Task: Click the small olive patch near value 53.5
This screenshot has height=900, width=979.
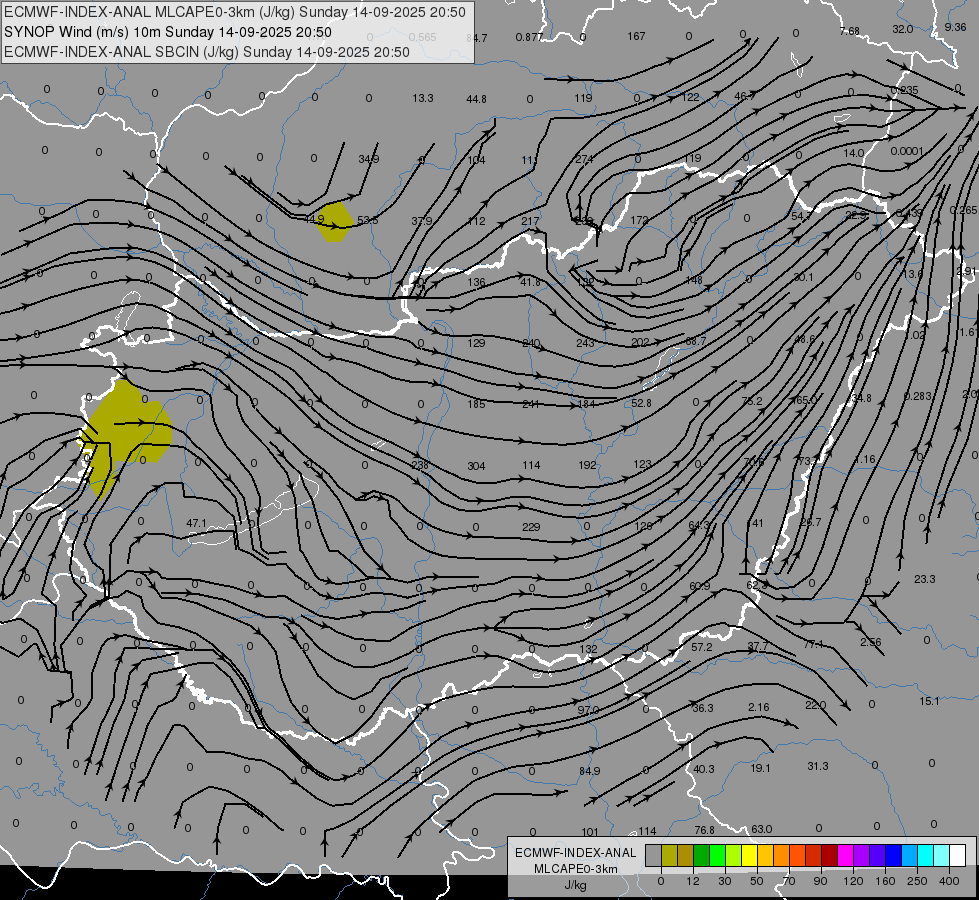Action: tap(335, 222)
